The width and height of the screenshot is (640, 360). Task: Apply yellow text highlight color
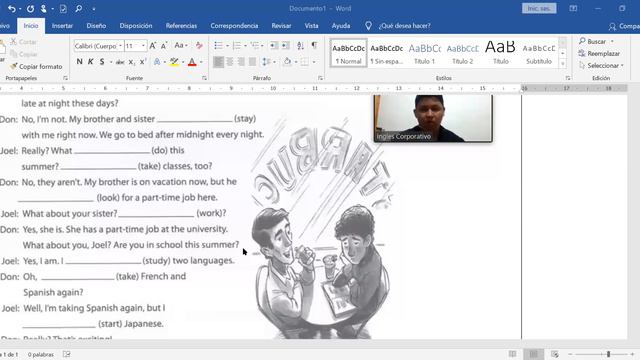coord(174,62)
